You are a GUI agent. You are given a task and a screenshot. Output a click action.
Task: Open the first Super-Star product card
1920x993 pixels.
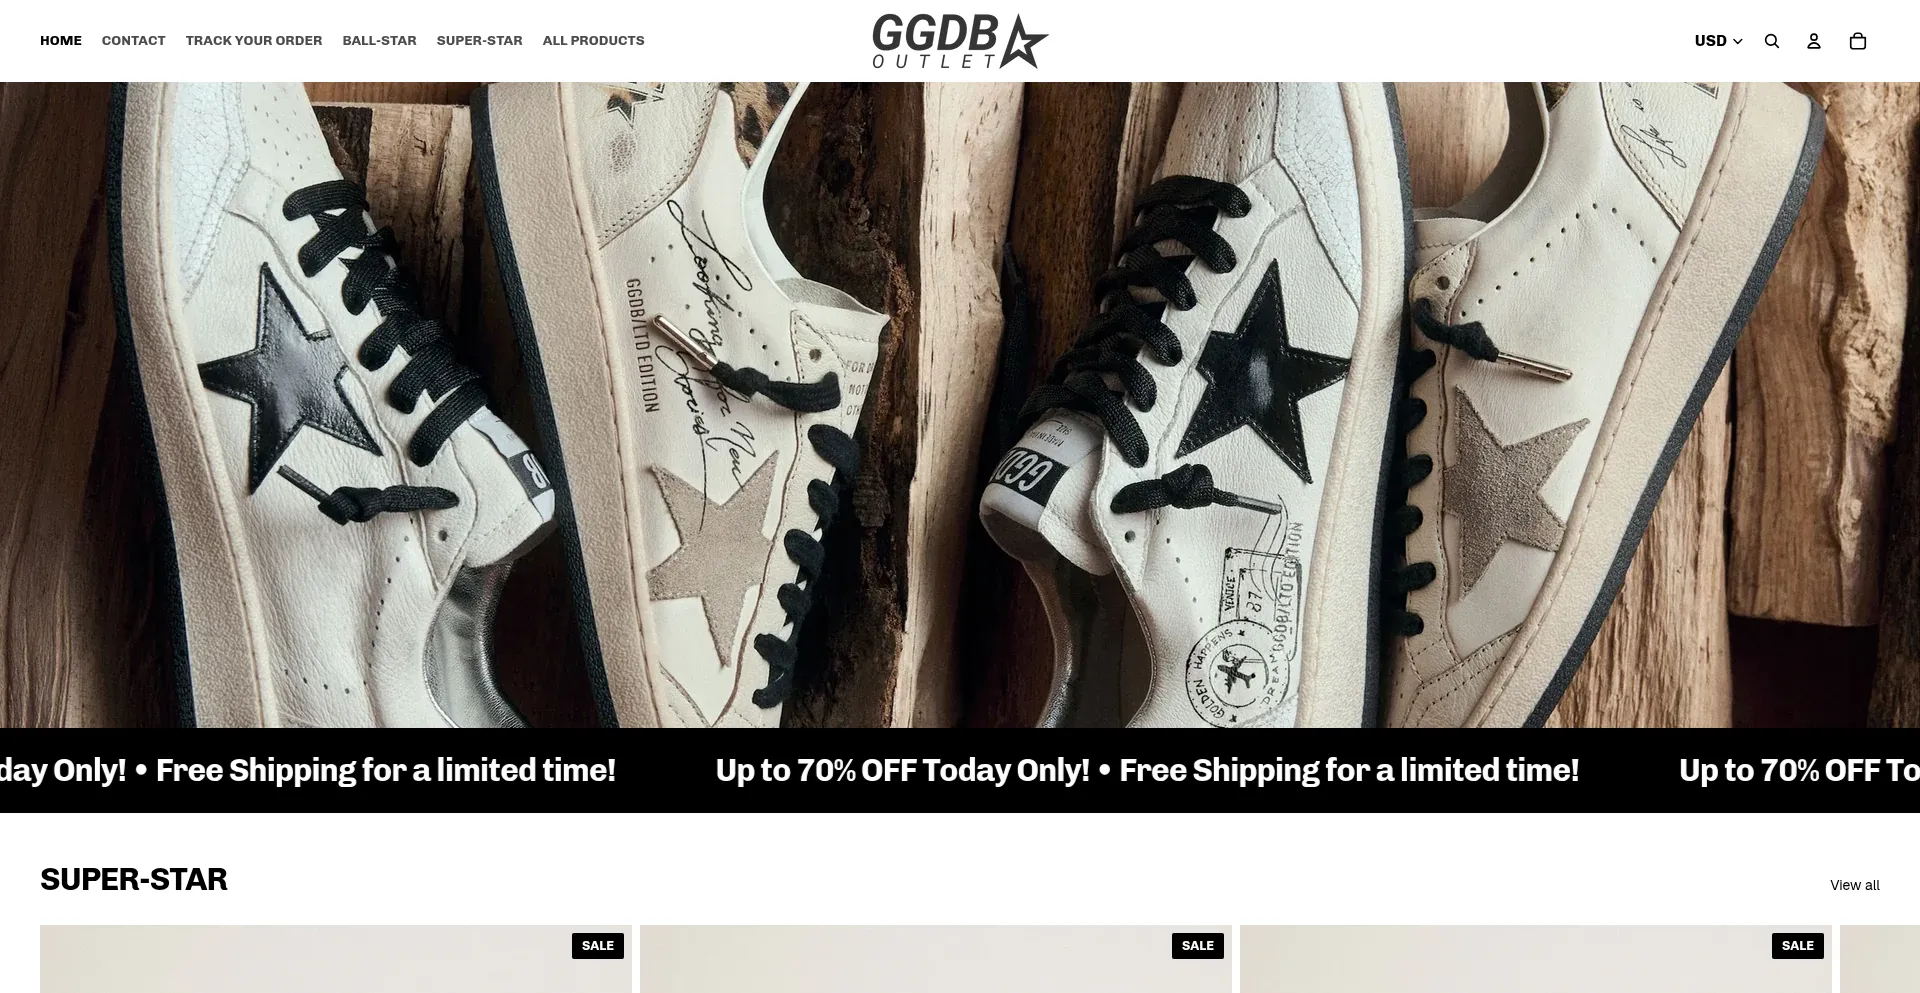336,959
